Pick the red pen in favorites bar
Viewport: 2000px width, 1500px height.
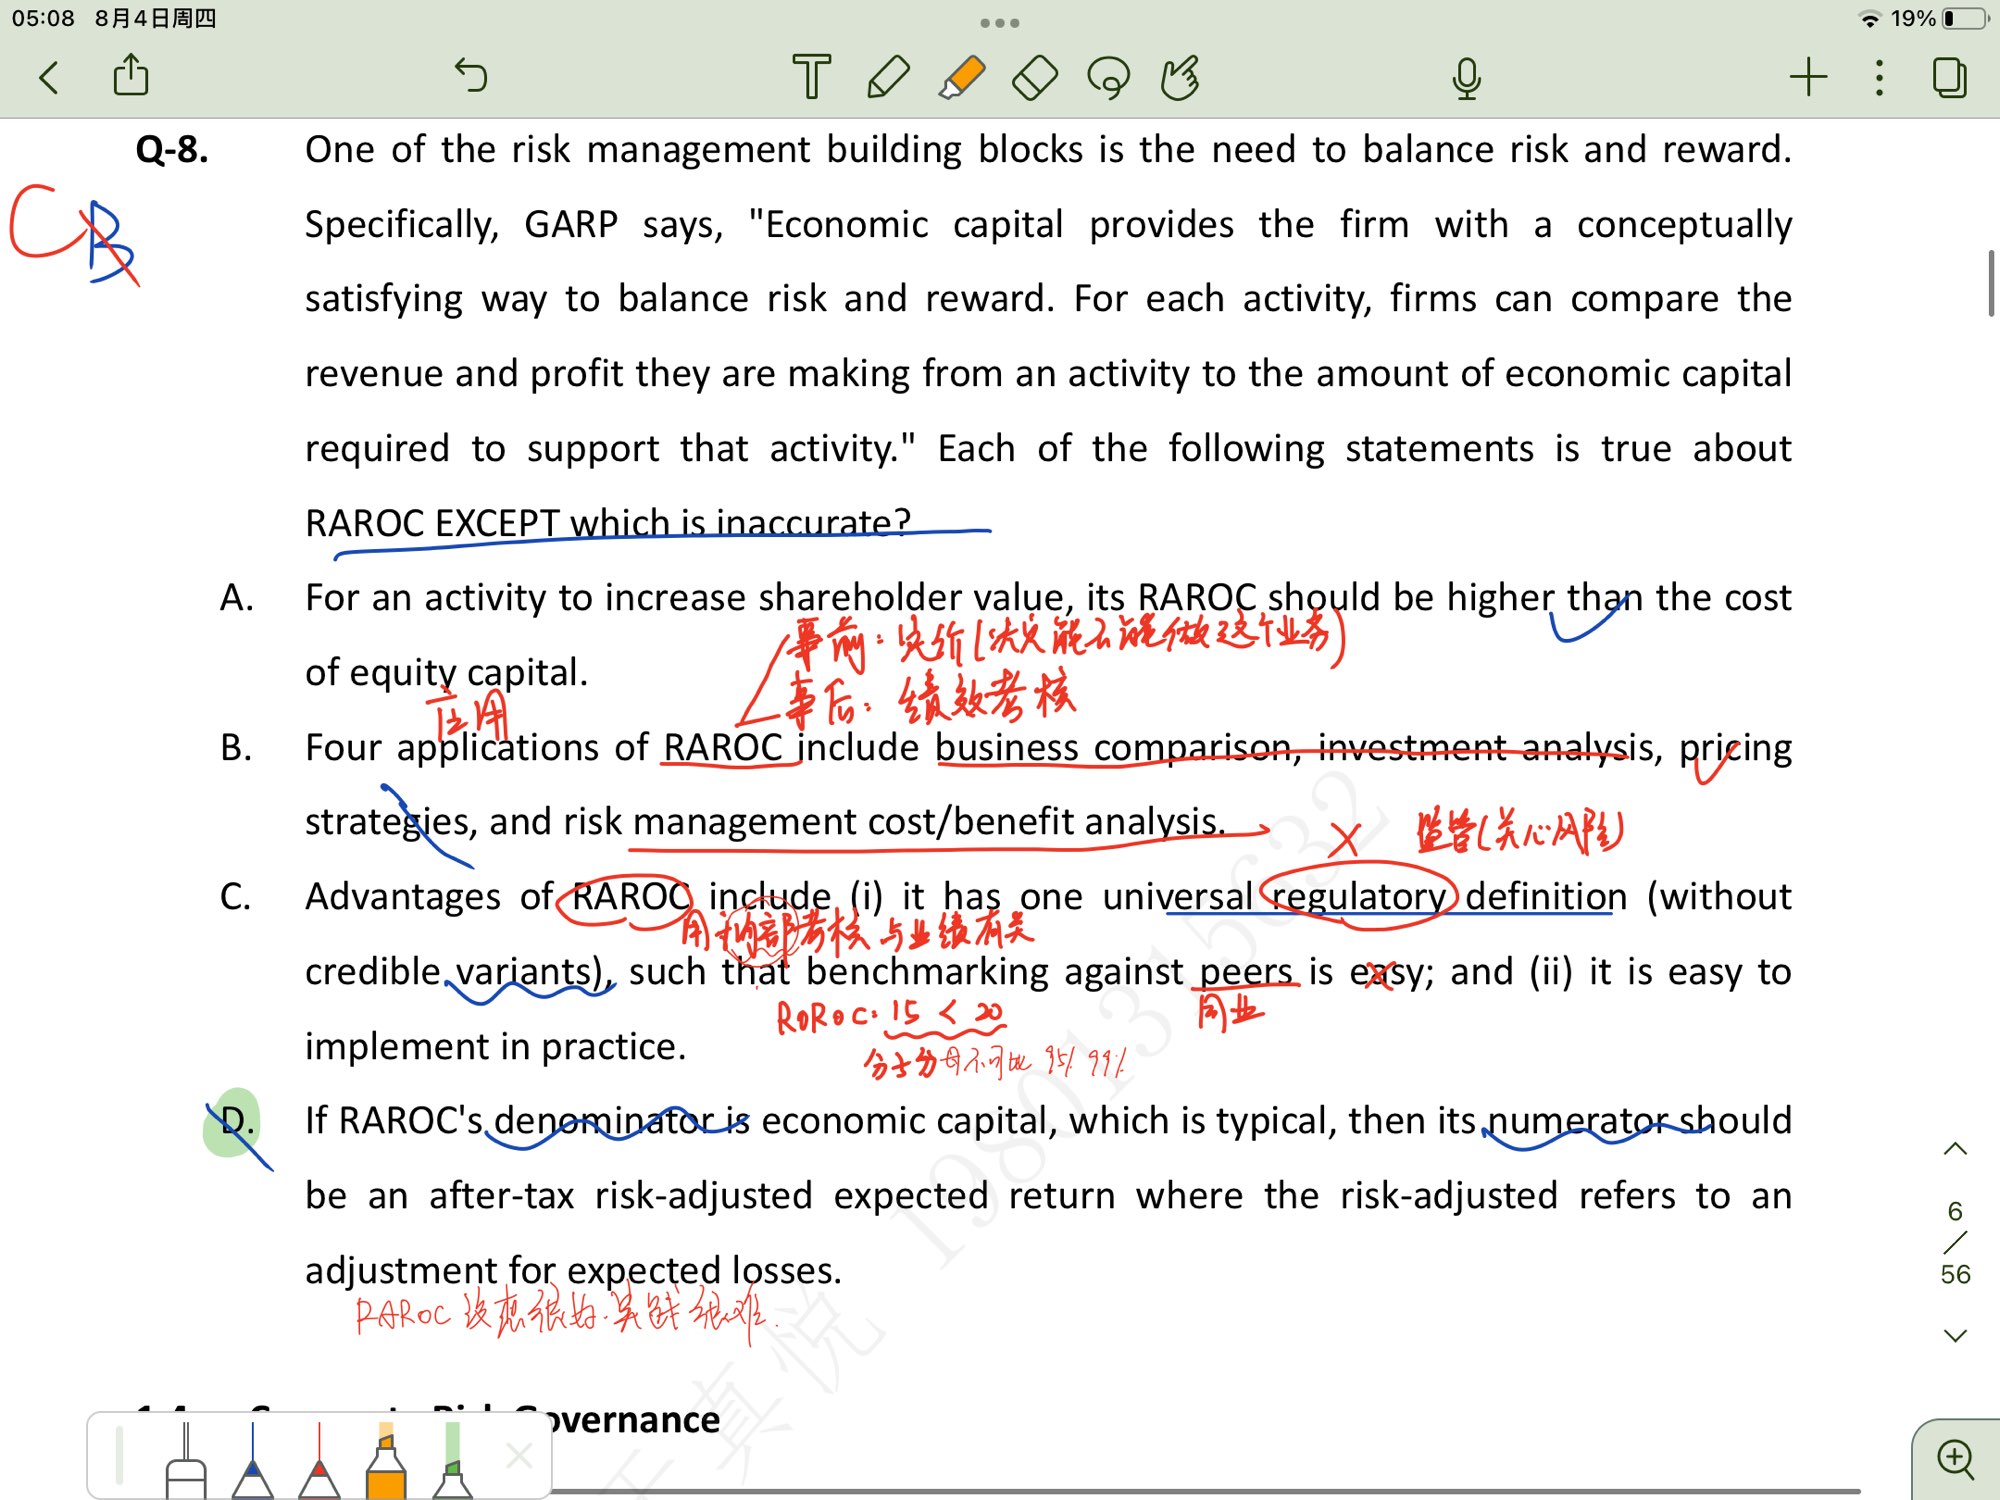tap(319, 1463)
